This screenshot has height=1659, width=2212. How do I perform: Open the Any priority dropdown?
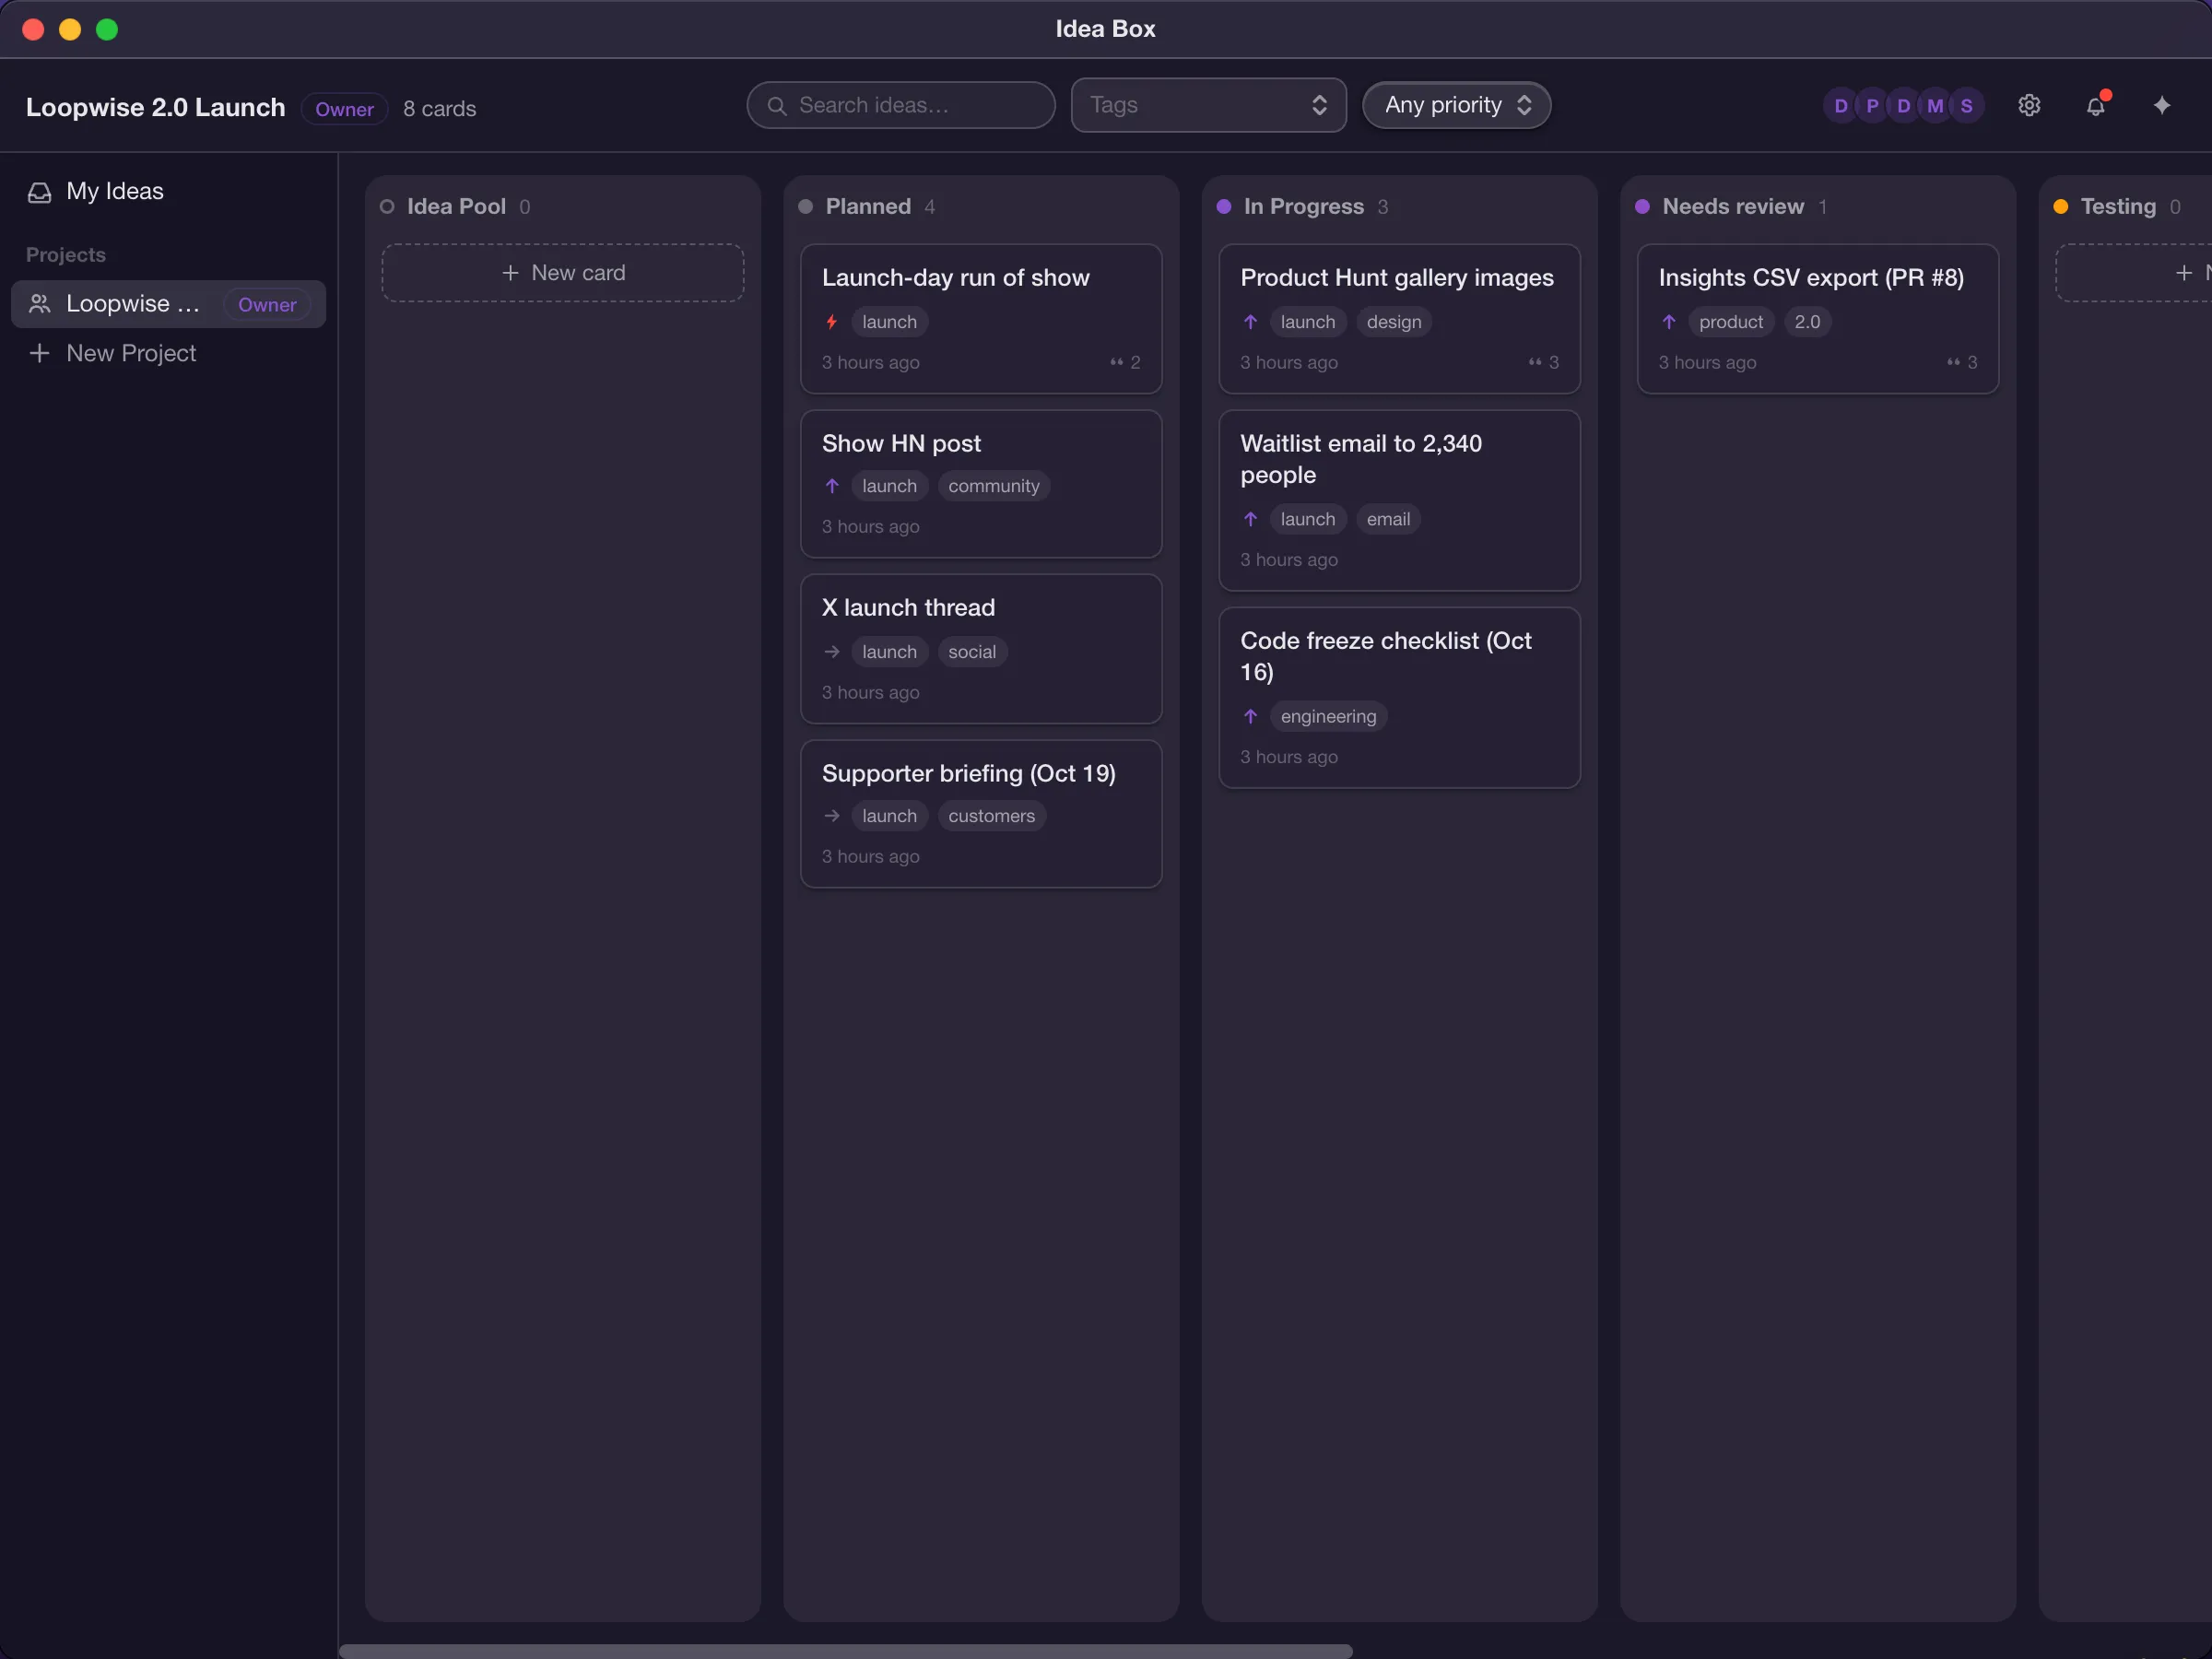(1456, 105)
